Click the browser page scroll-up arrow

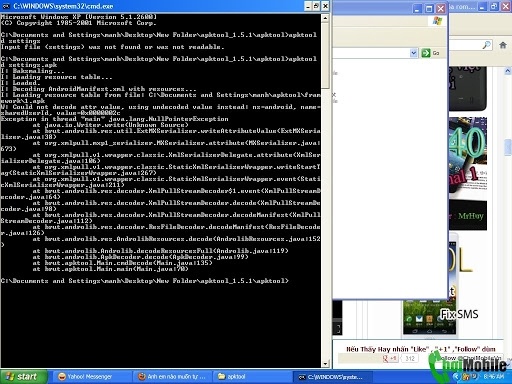pos(508,71)
